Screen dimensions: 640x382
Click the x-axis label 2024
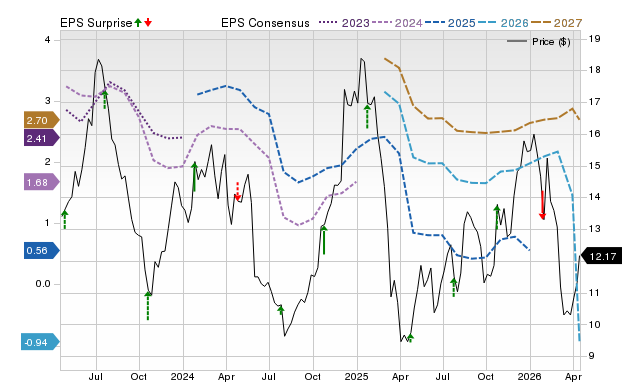[x=182, y=376]
